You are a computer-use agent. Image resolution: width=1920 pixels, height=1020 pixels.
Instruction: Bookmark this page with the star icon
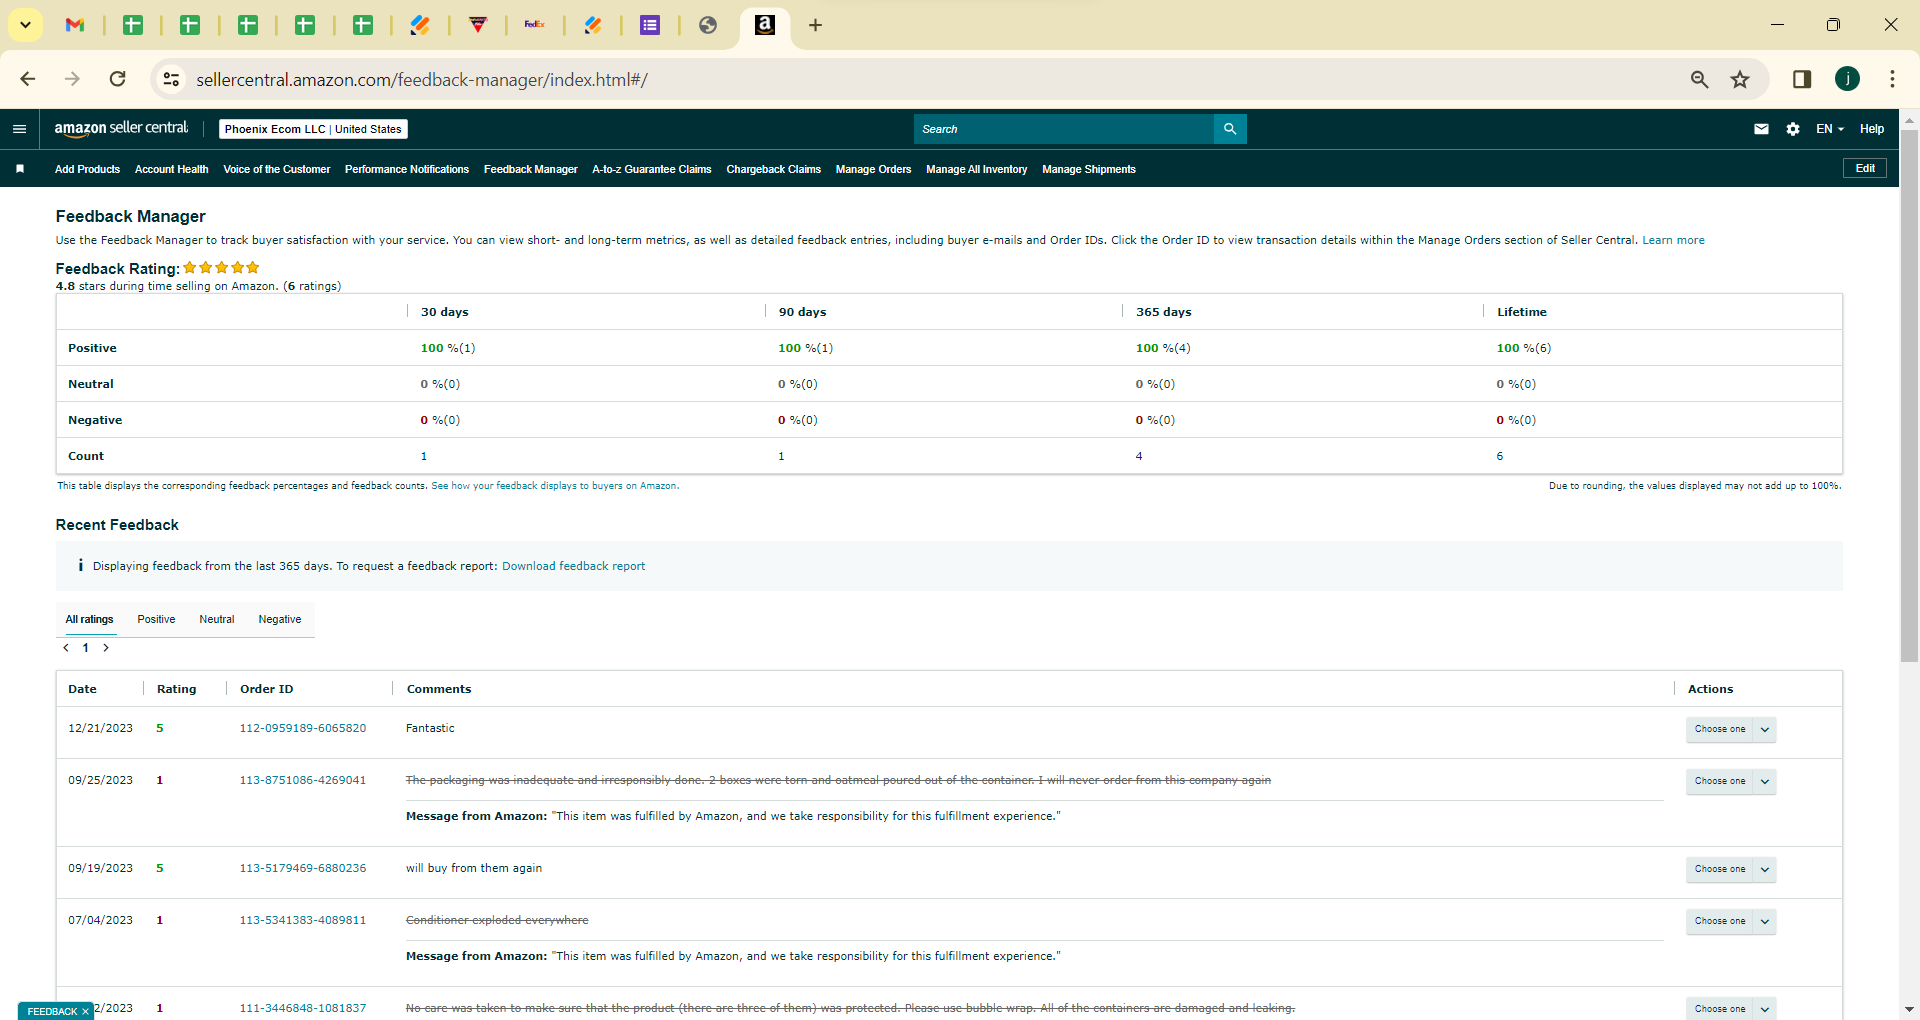[x=1740, y=79]
